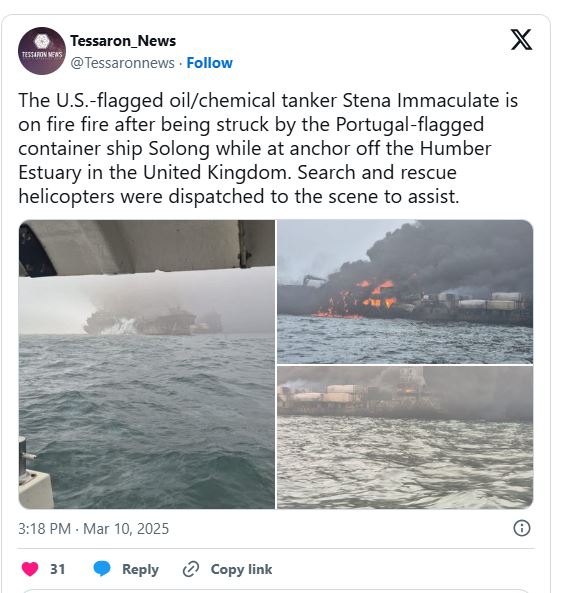The height and width of the screenshot is (593, 579).
Task: Click the chain link icon
Action: (x=191, y=569)
